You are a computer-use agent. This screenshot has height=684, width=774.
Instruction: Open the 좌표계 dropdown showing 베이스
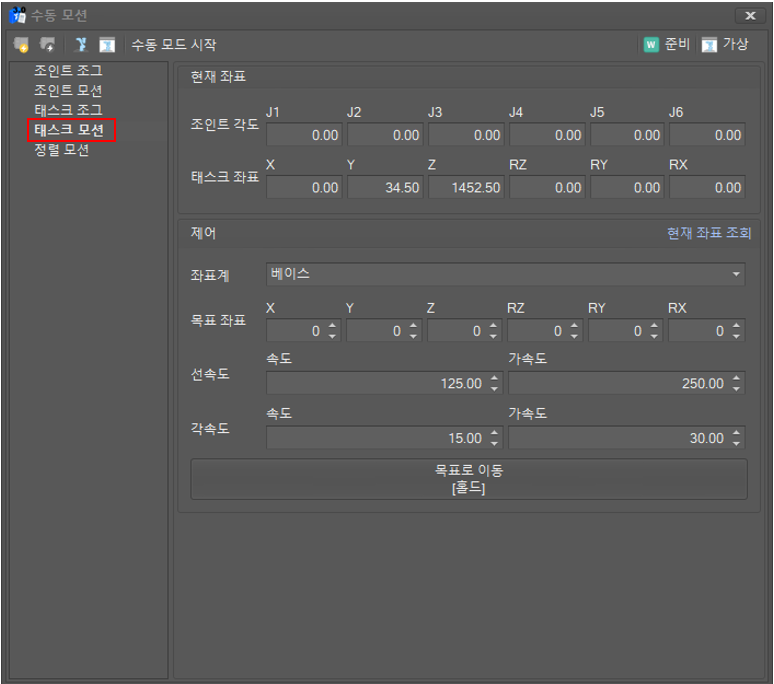click(x=505, y=274)
